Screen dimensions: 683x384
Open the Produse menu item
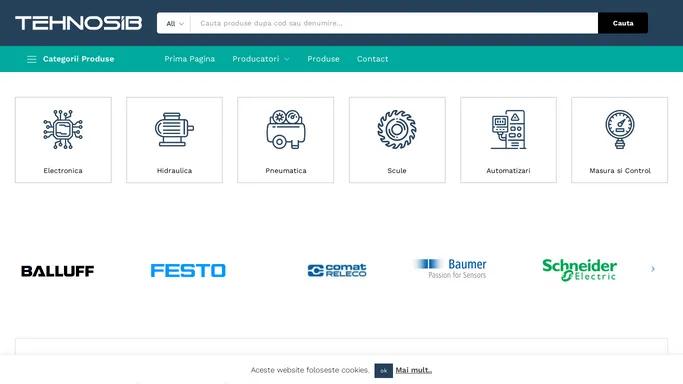[323, 59]
